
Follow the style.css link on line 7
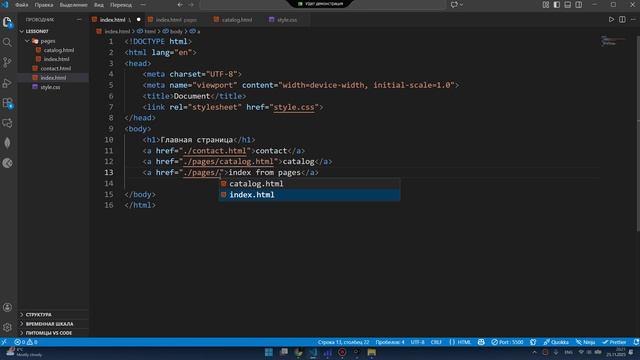pos(294,107)
